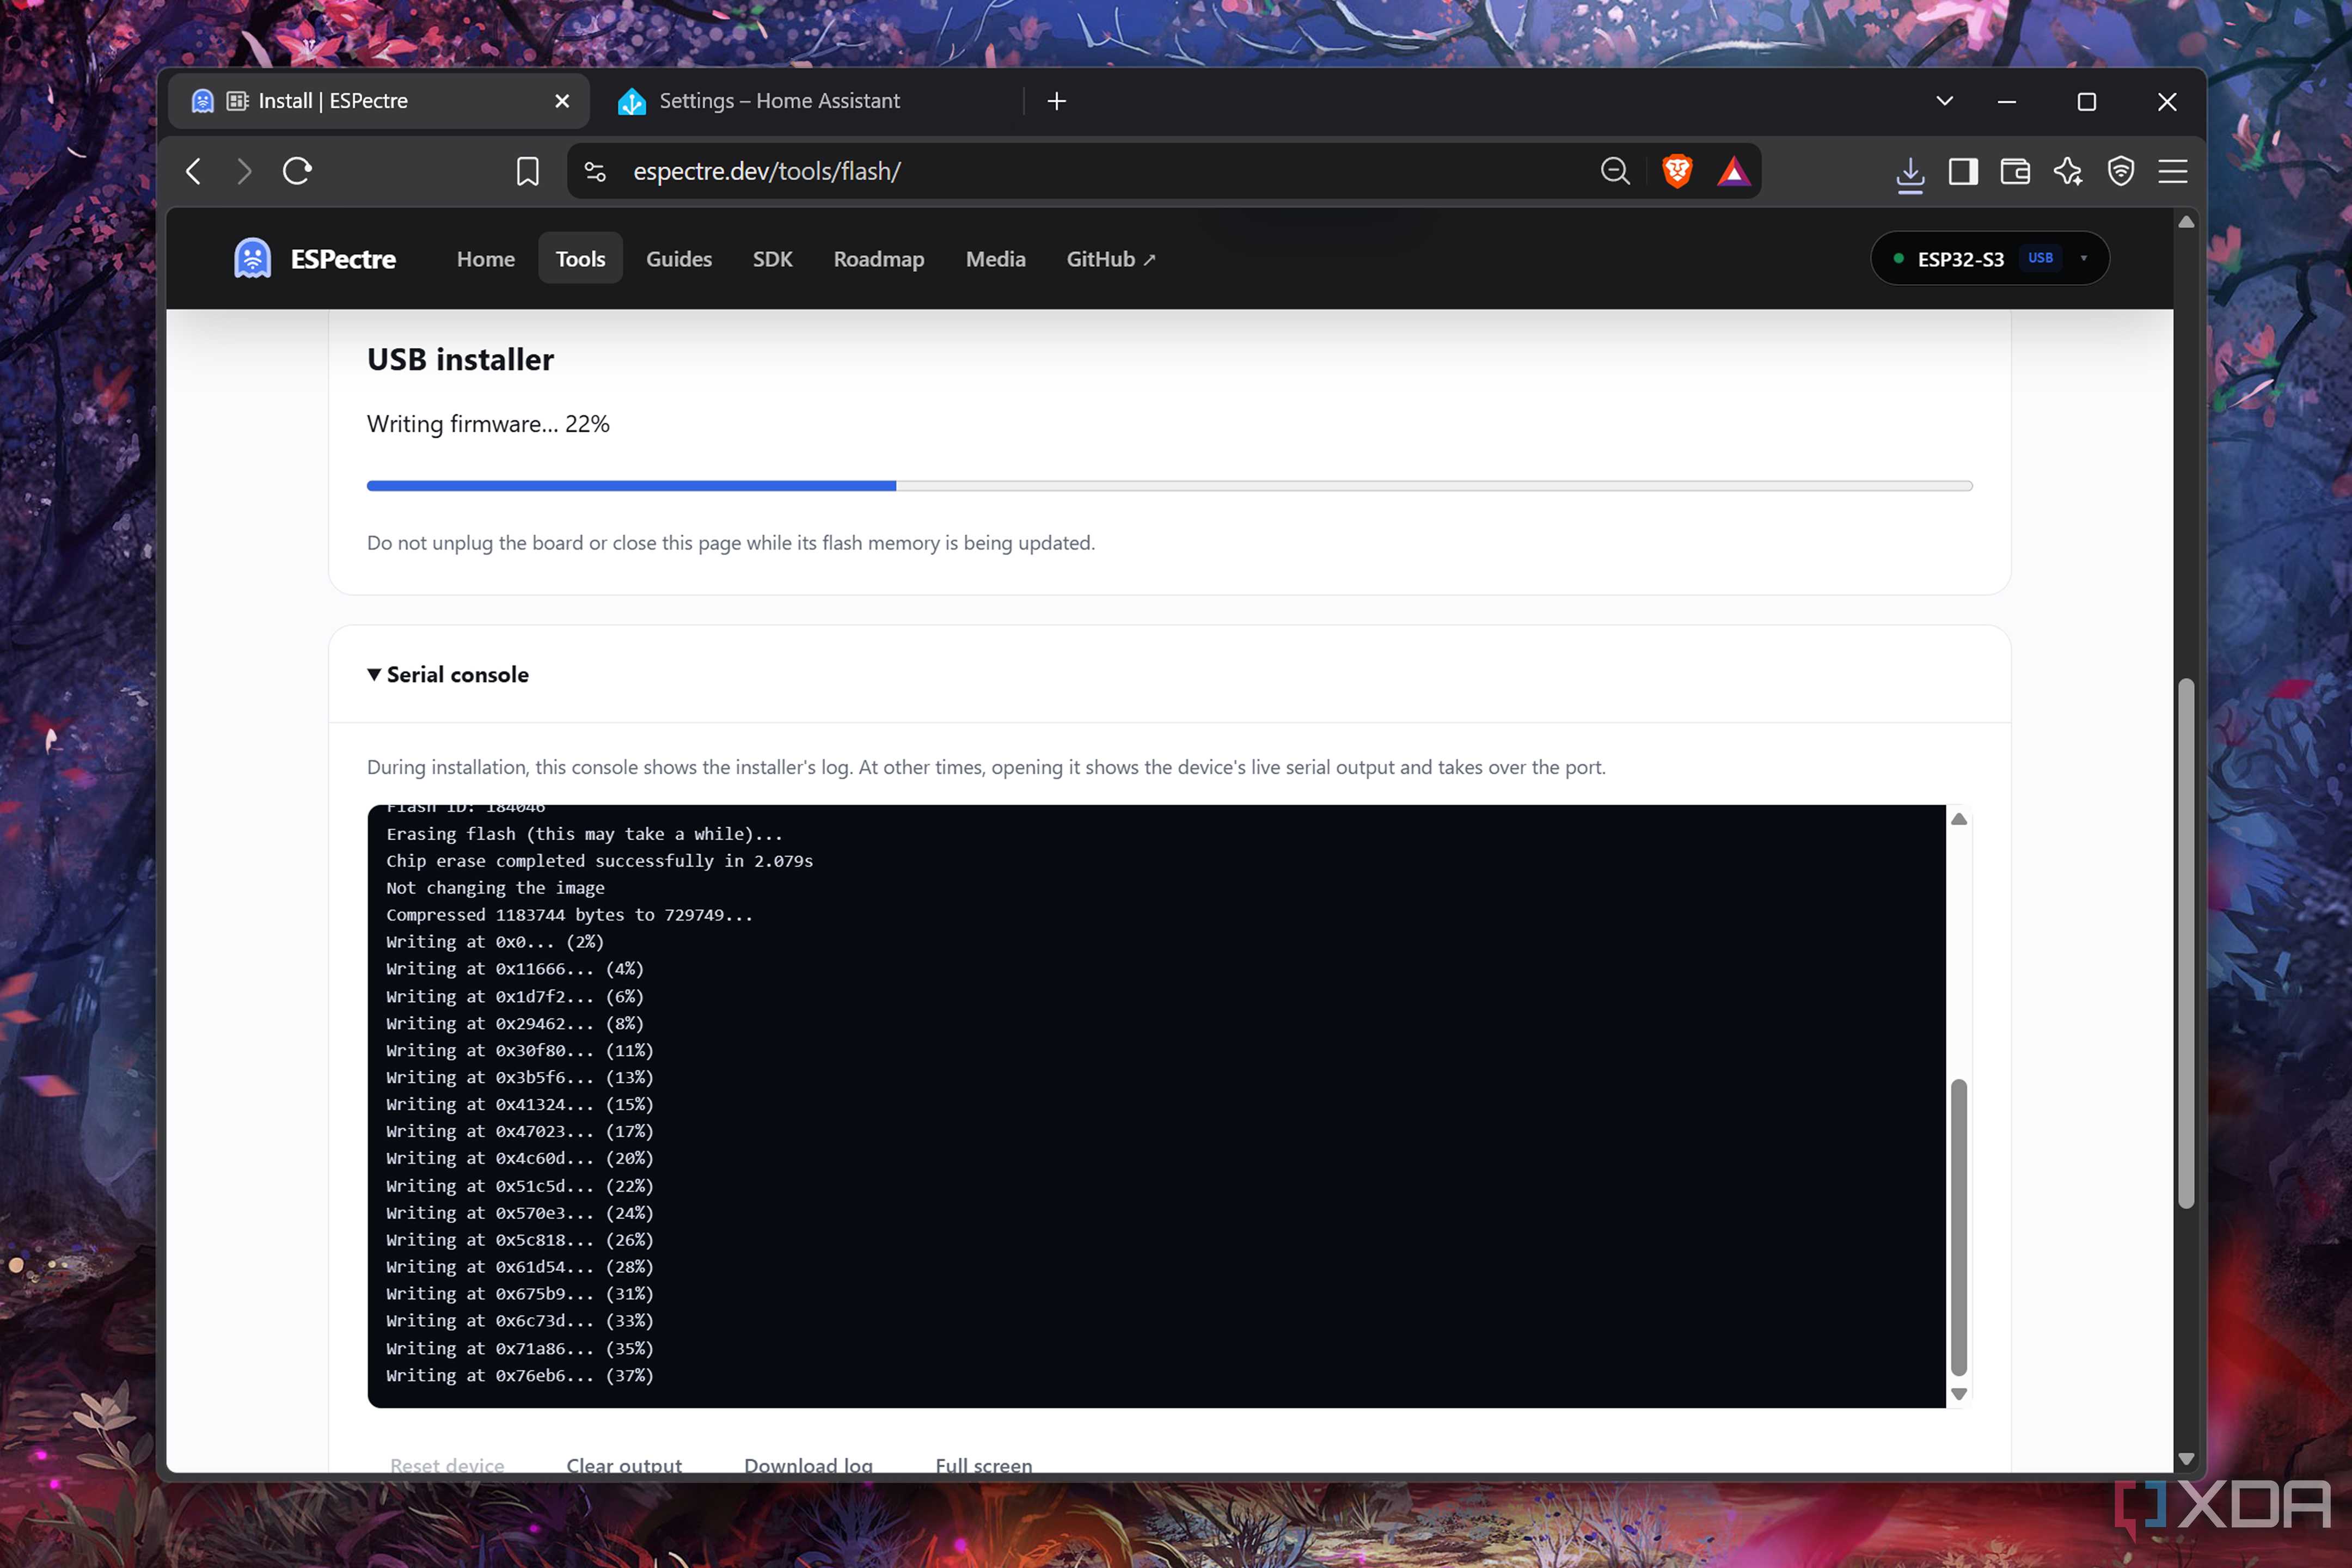Viewport: 2352px width, 1568px height.
Task: Click log line 'Writing at 0x0... (2%)'
Action: (495, 942)
